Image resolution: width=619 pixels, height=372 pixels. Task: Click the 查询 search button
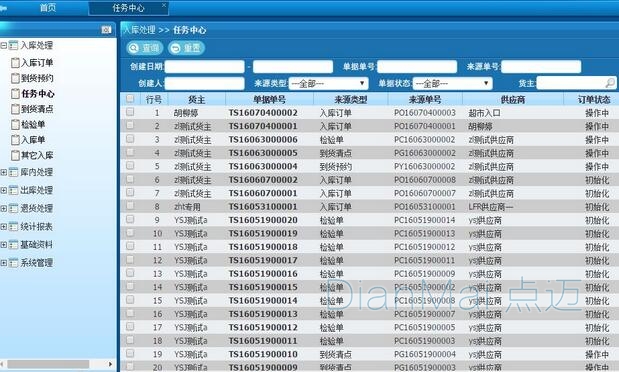145,48
